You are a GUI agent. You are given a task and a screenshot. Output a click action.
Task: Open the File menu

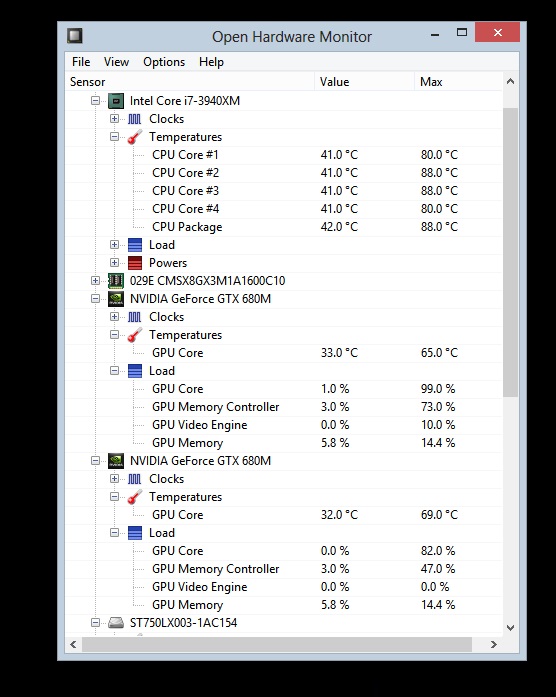point(81,62)
